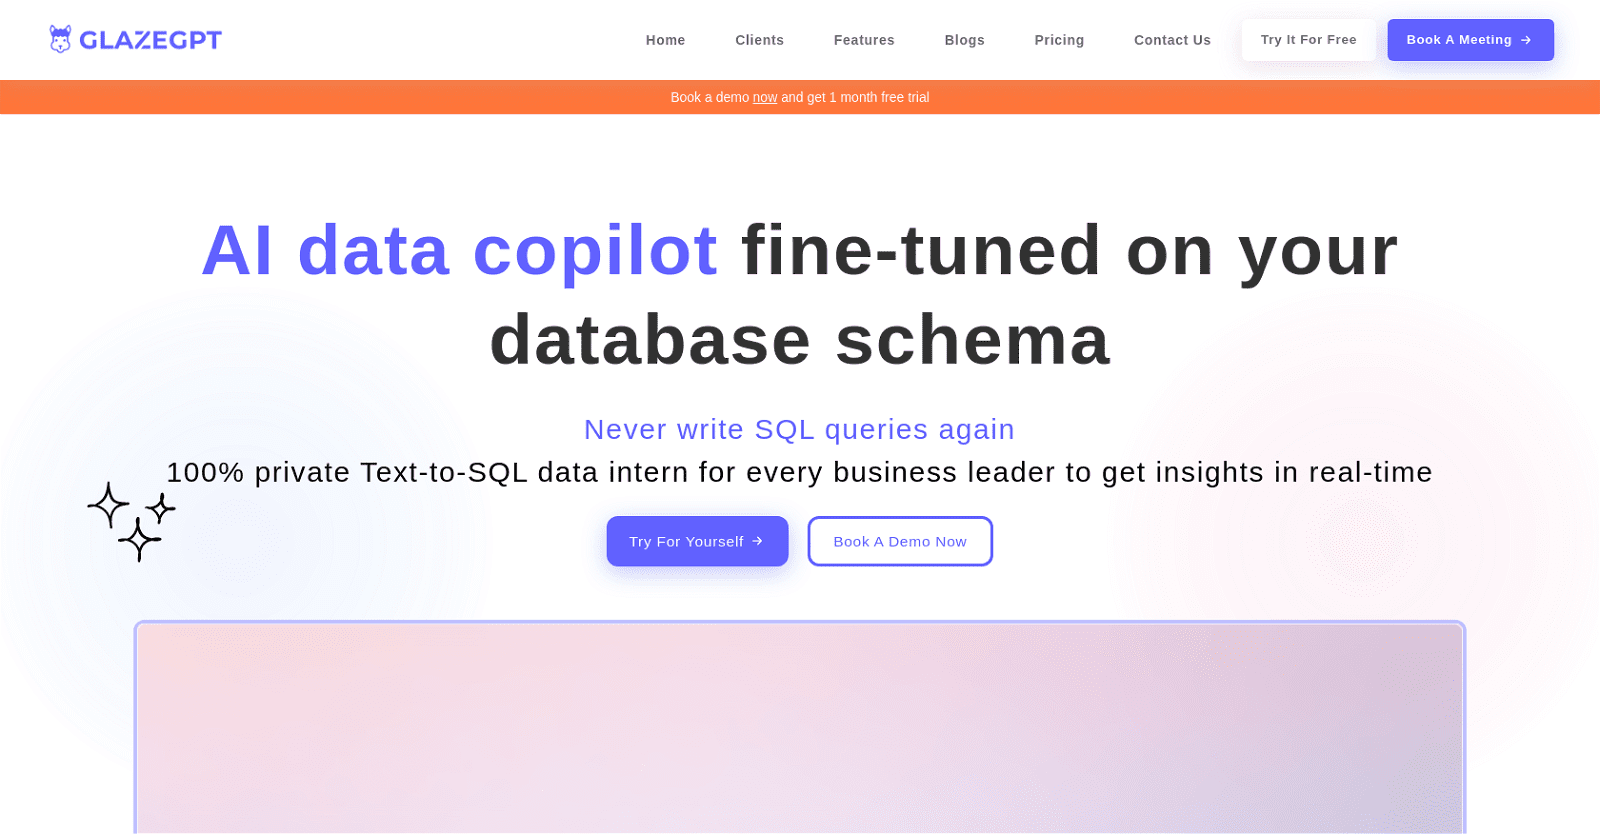Click the Book A Demo Now button

pyautogui.click(x=900, y=541)
